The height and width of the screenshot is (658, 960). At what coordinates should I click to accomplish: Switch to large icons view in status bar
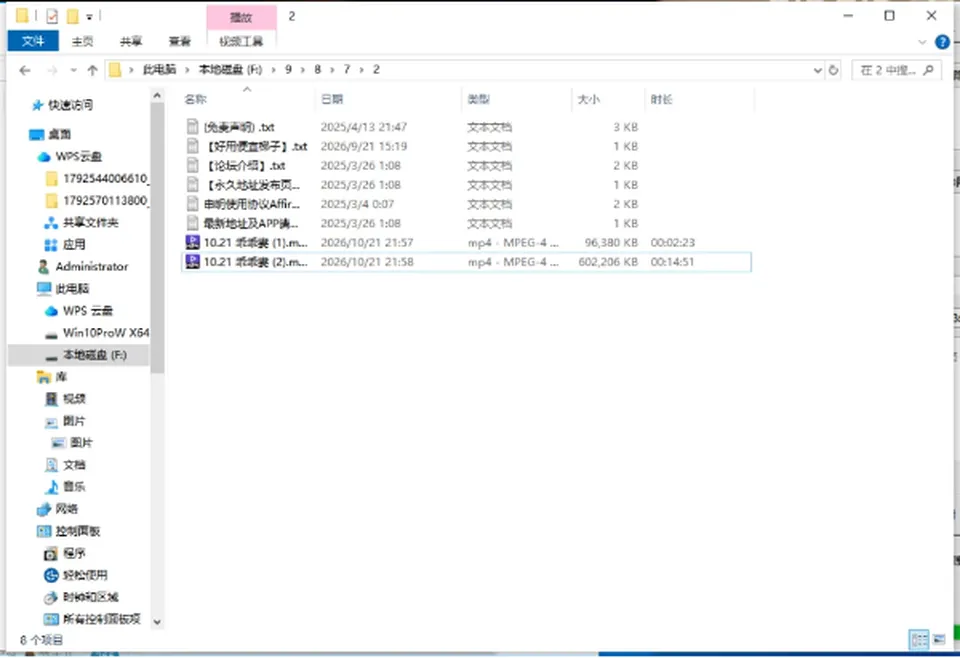tap(939, 640)
